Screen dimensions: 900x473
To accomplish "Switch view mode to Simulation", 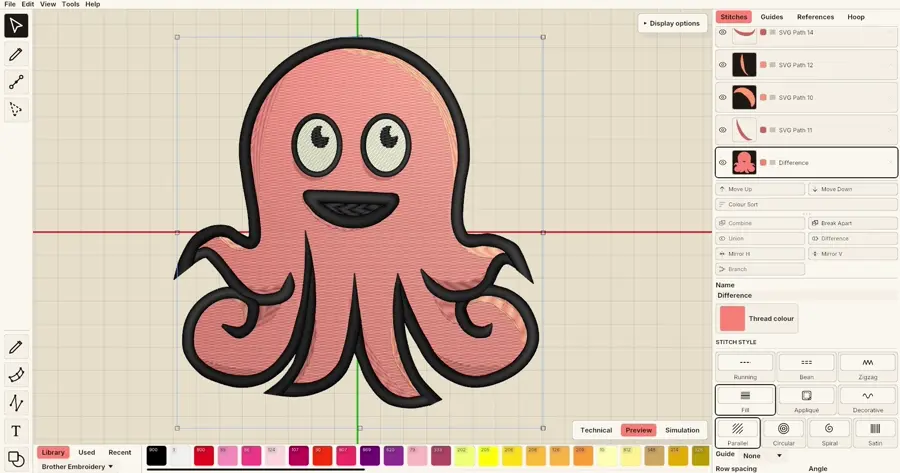I will 682,430.
